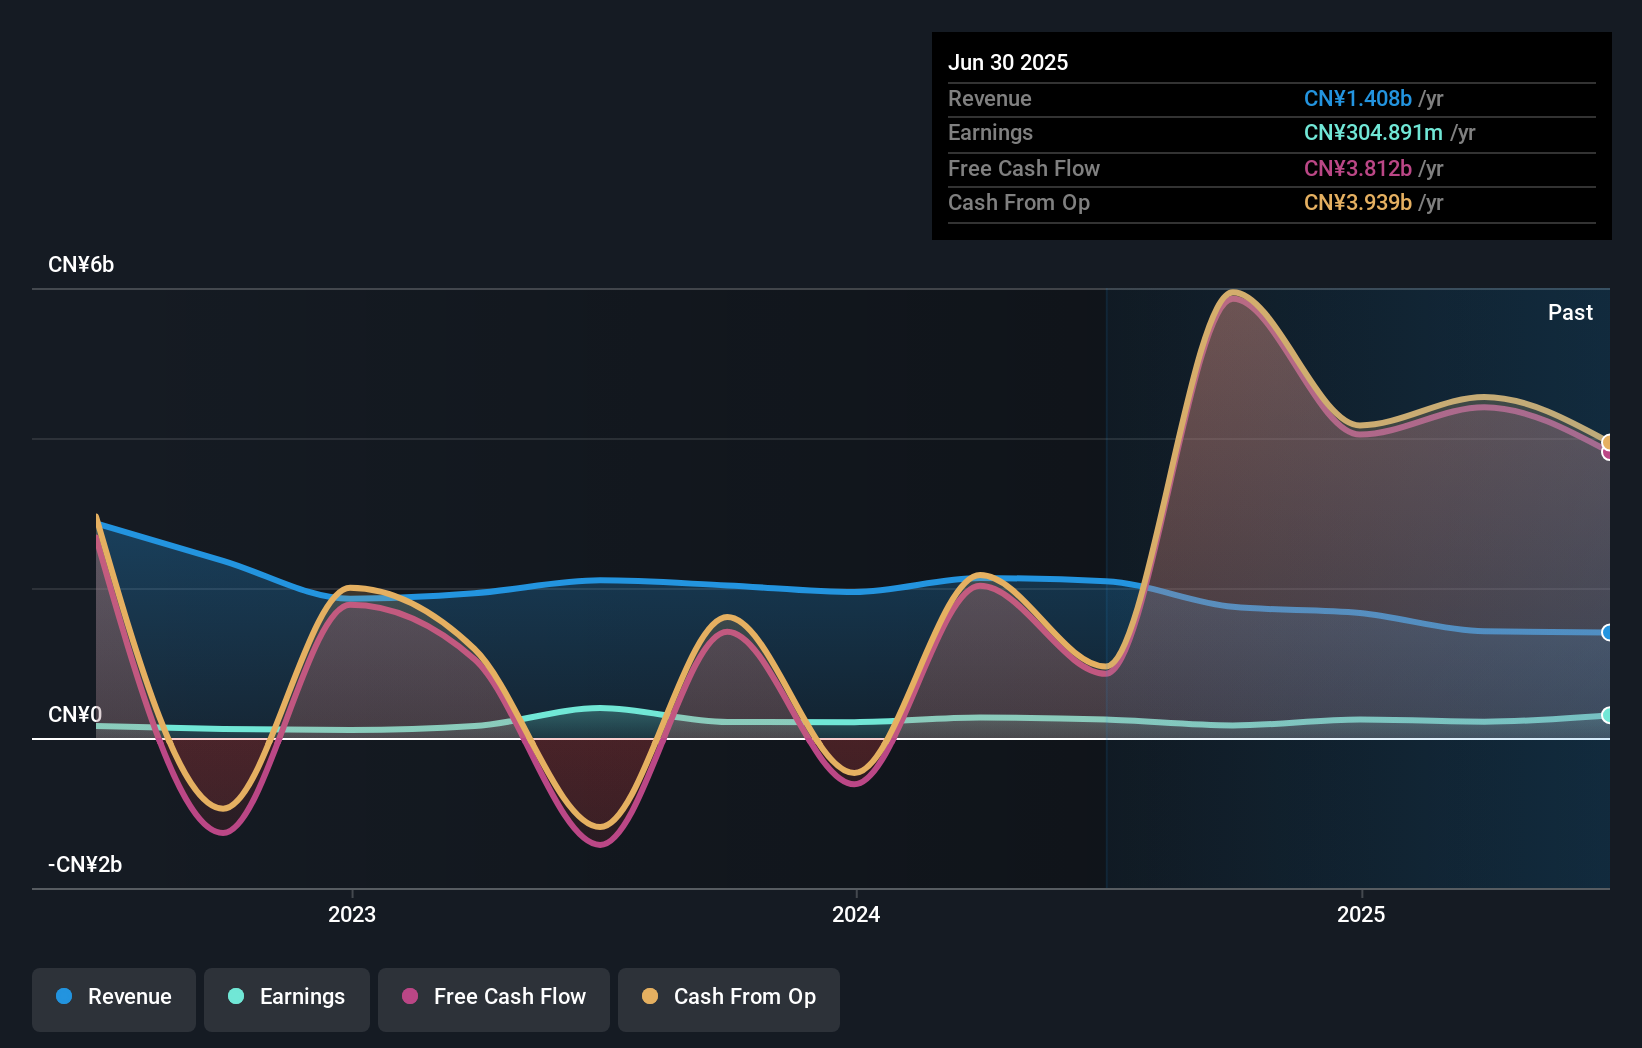Click the orange Cash From Op endpoint marker
The image size is (1642, 1048).
[1607, 442]
